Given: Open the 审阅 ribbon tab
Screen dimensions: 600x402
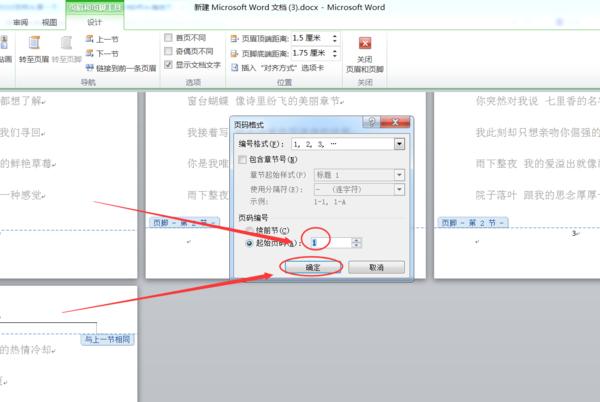Looking at the screenshot, I should click(21, 23).
